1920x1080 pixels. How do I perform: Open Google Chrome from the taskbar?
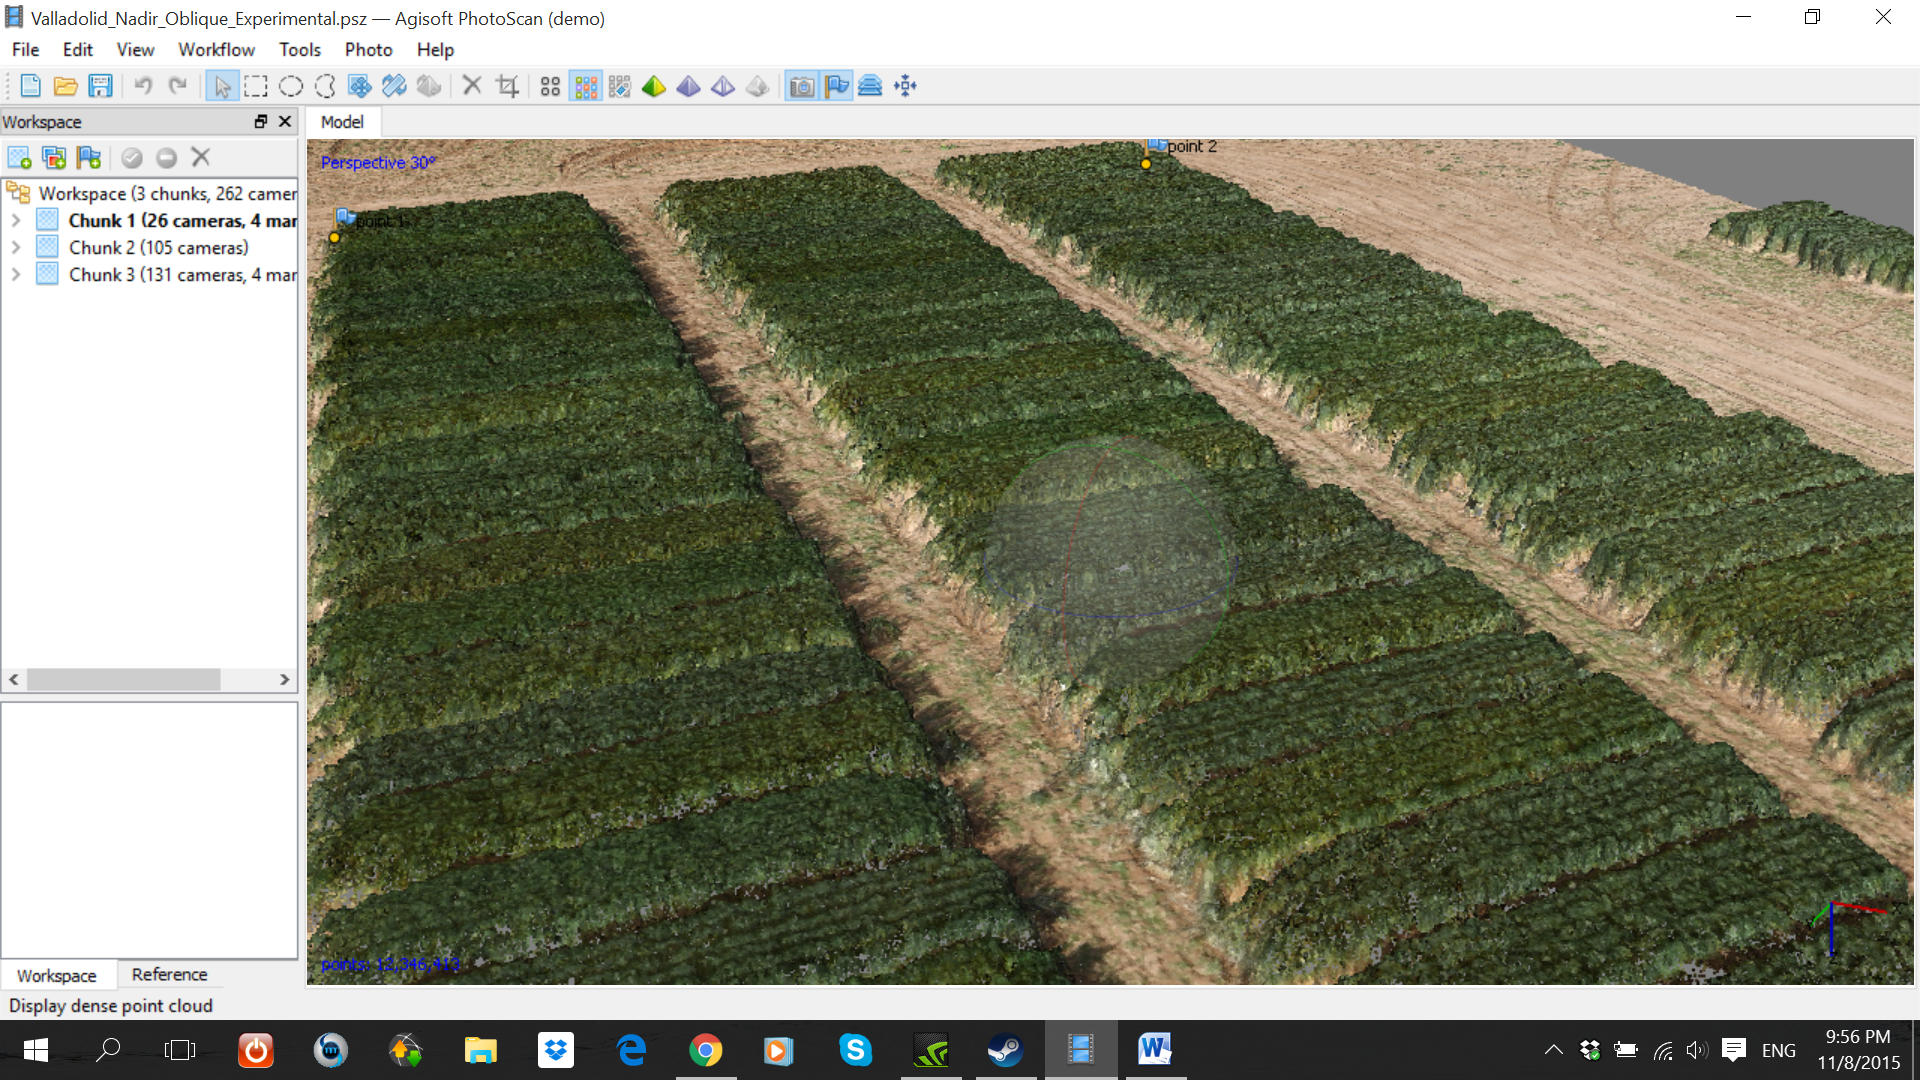(705, 1050)
